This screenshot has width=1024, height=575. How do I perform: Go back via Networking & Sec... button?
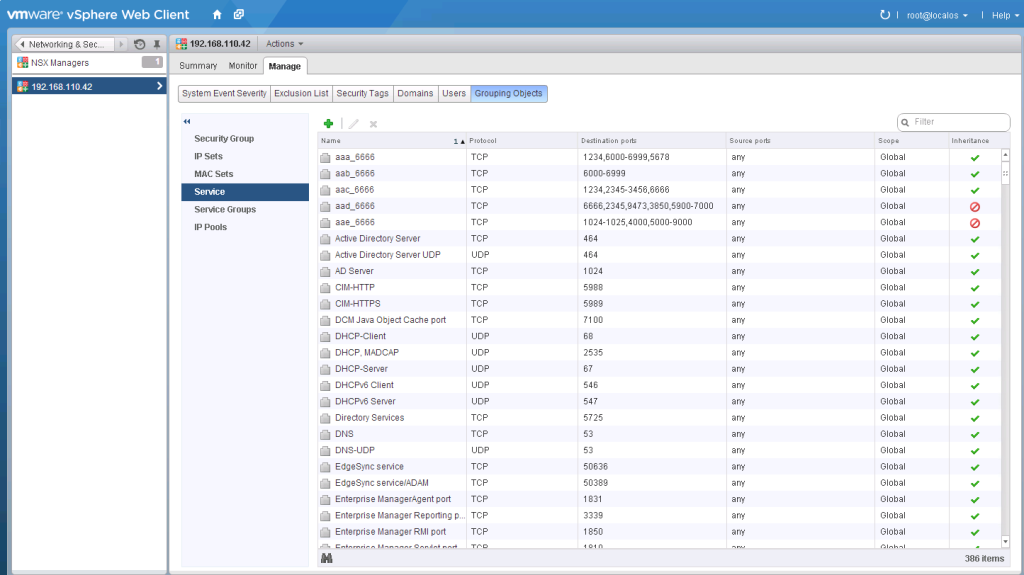[x=64, y=44]
